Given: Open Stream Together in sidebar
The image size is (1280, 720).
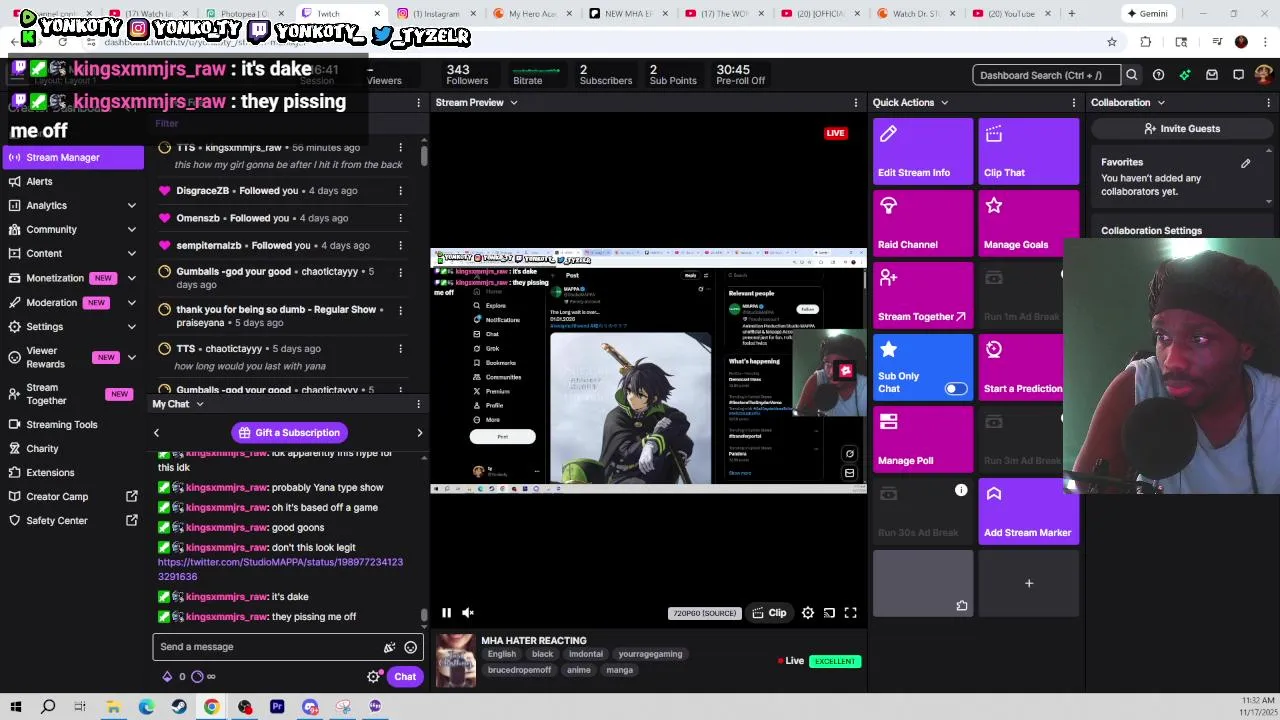Looking at the screenshot, I should 72,394.
